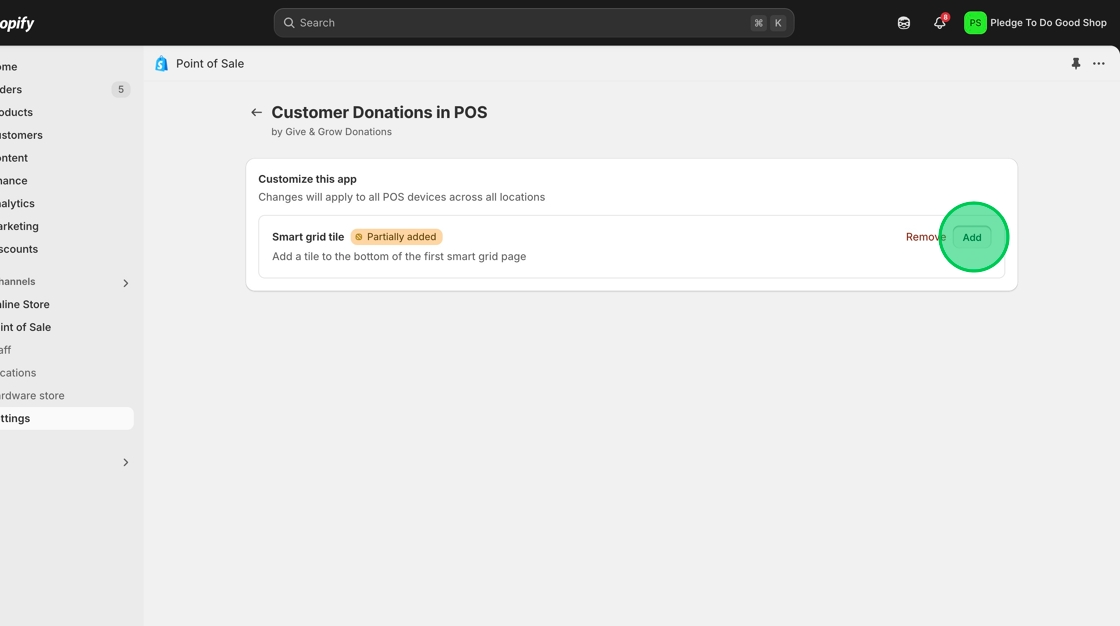Click the Point of Sale header title
The image size is (1120, 626).
(x=210, y=64)
